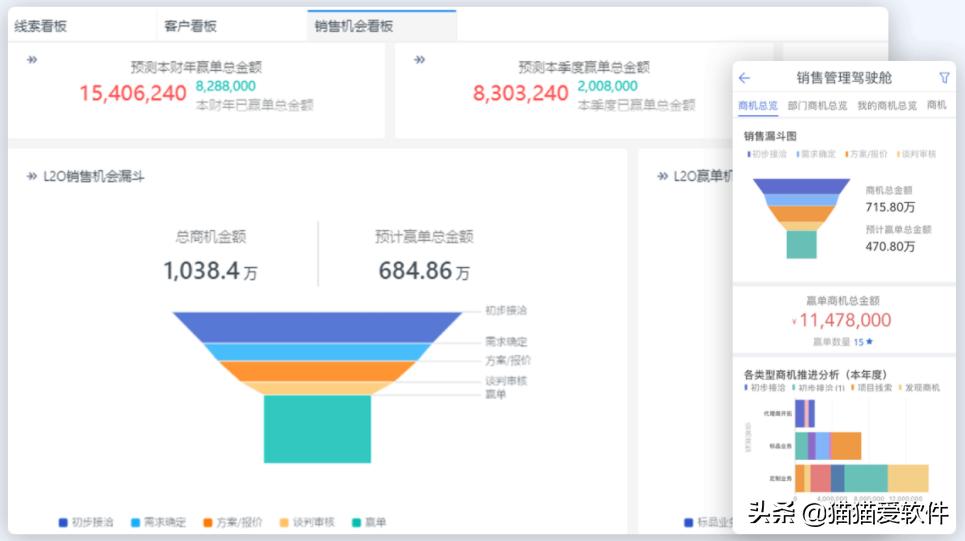Open the filter funnel icon in 销售管理驾驶舱
Viewport: 965px width, 541px height.
(x=944, y=78)
